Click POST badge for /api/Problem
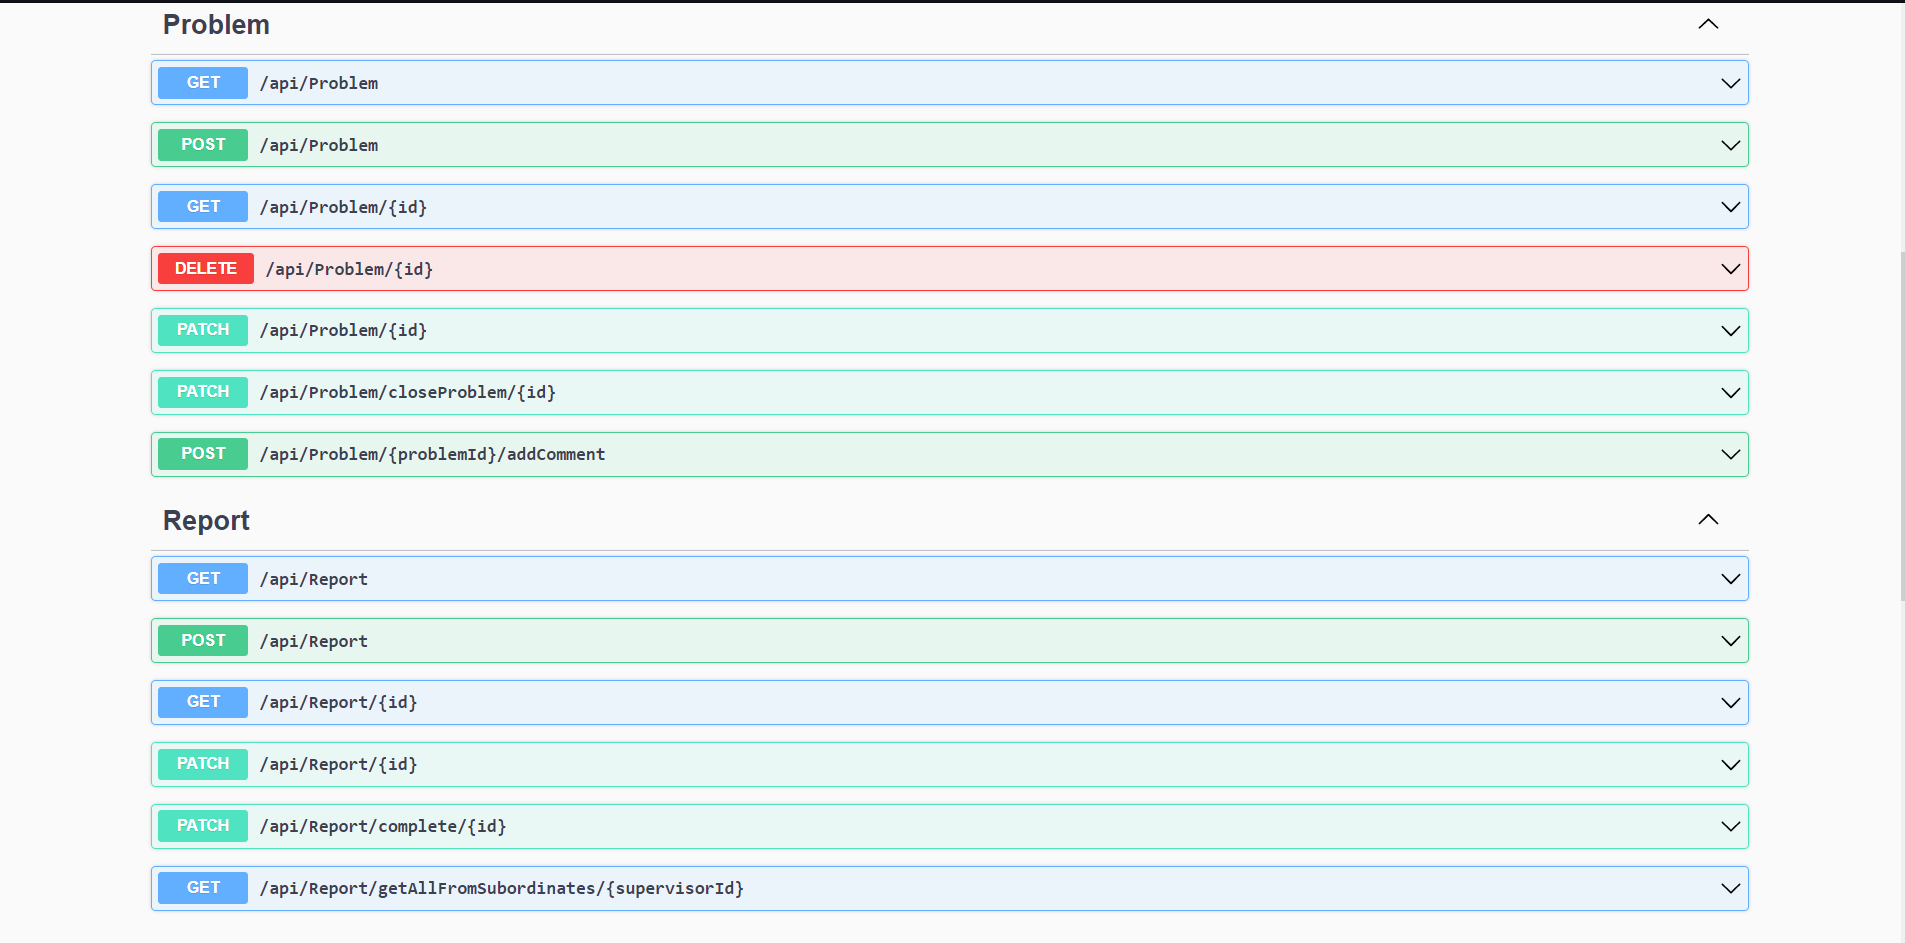The height and width of the screenshot is (943, 1905). click(203, 145)
